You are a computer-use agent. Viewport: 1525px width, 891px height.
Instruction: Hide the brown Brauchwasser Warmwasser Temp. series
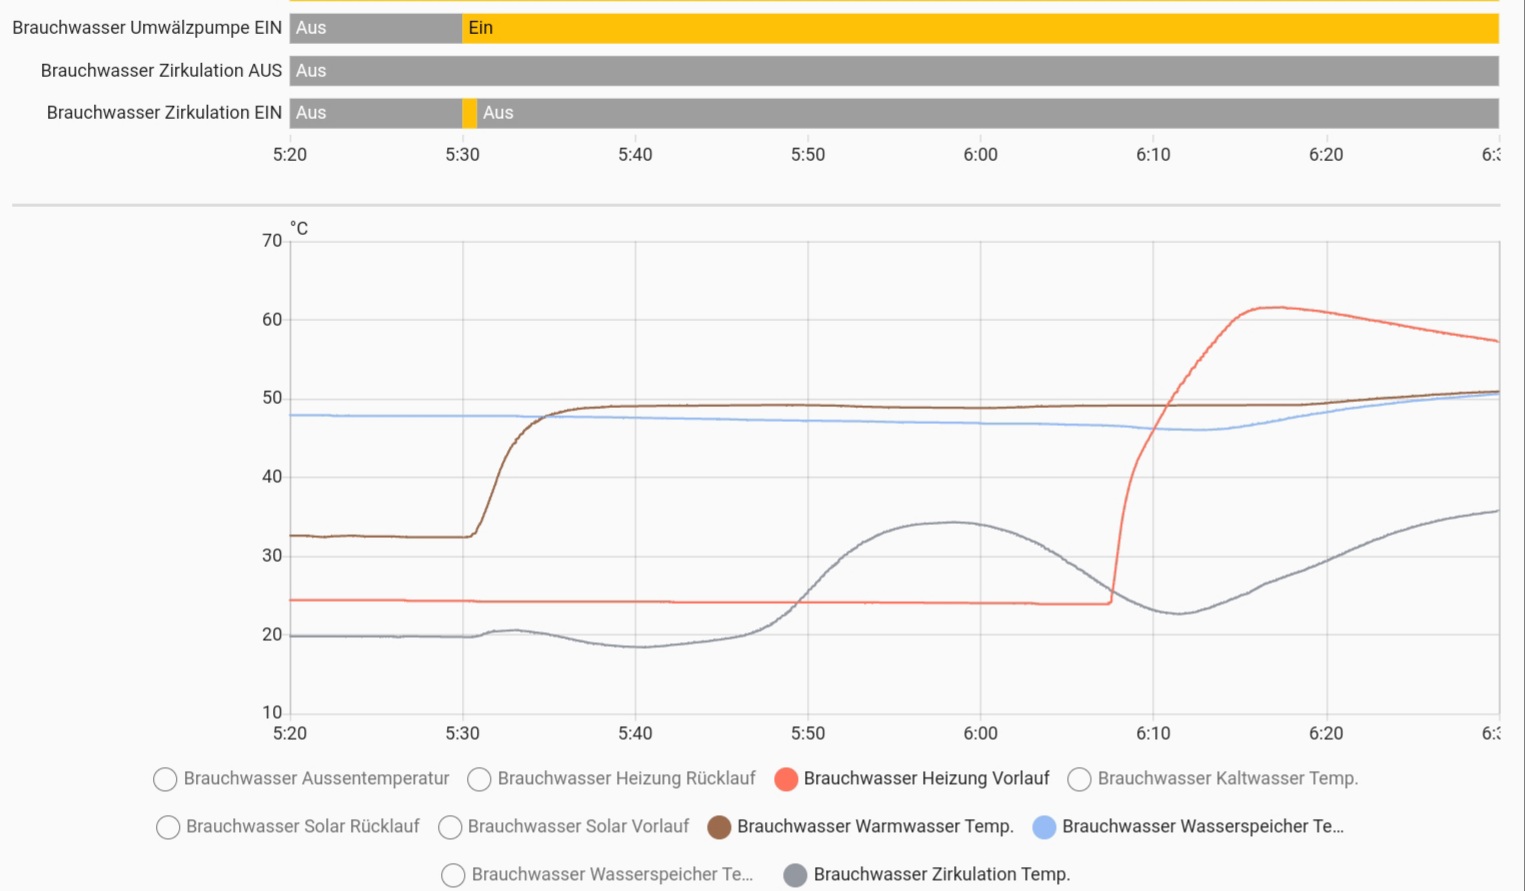coord(860,827)
